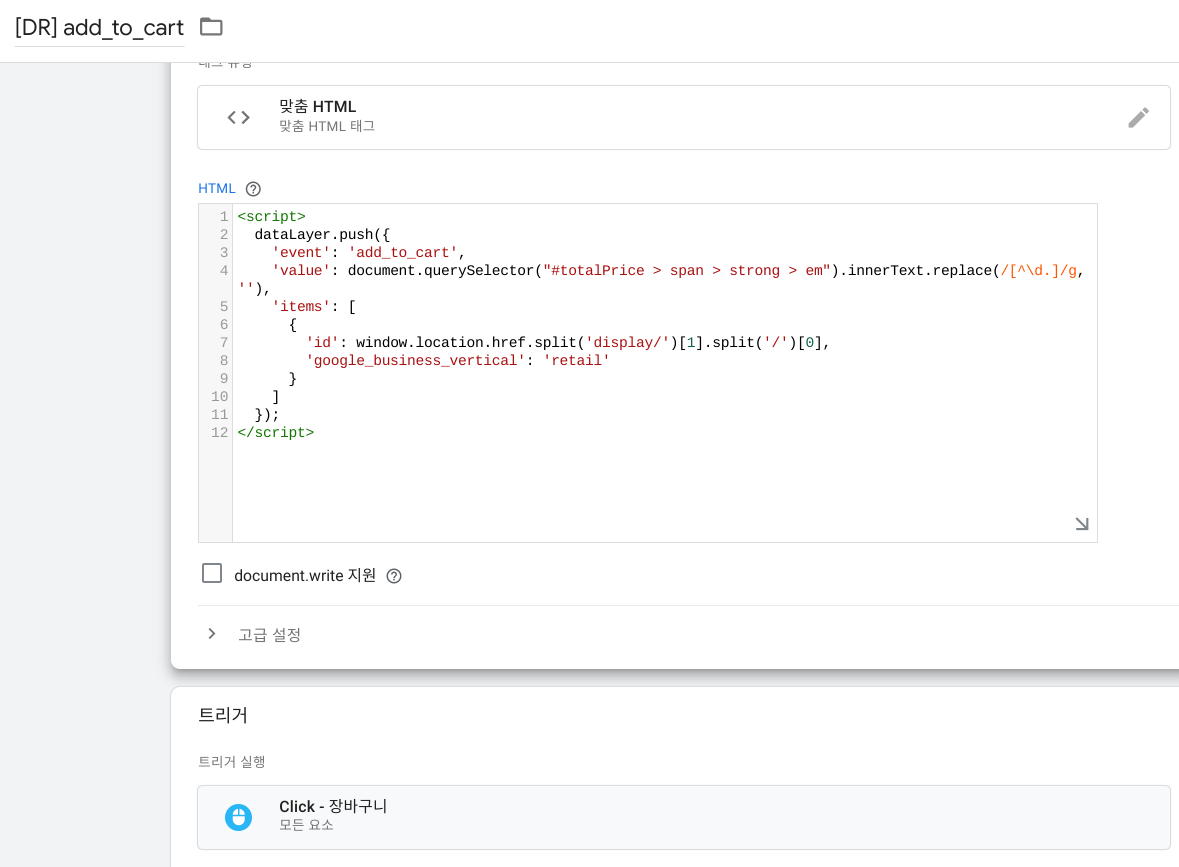
Task: Open the Click - 장바구니 trigger
Action: (x=683, y=817)
